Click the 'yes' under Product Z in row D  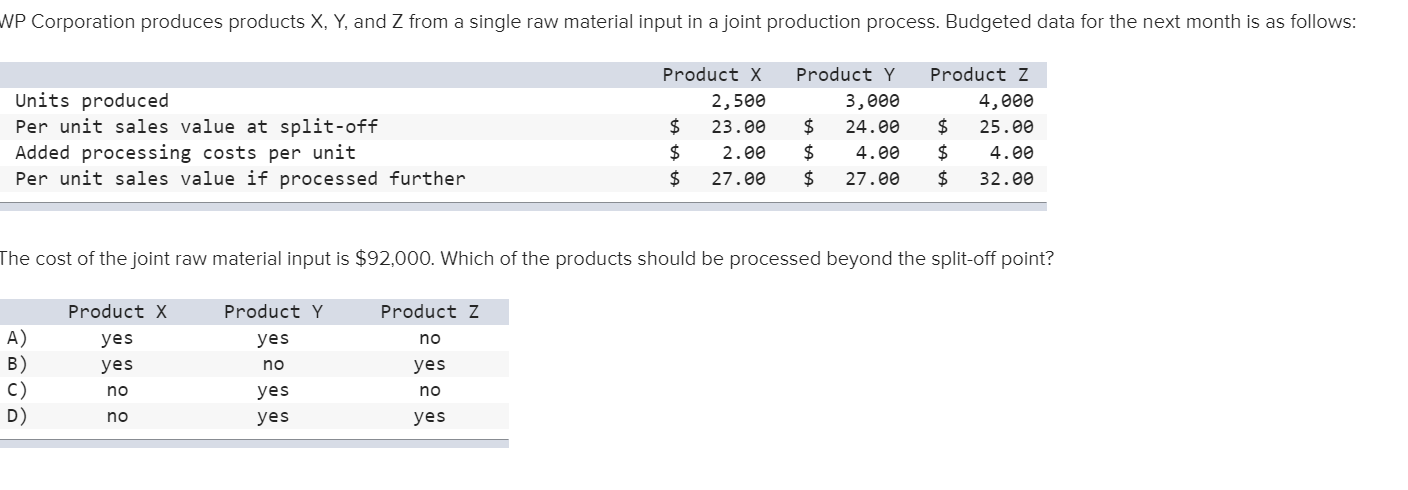coord(430,417)
